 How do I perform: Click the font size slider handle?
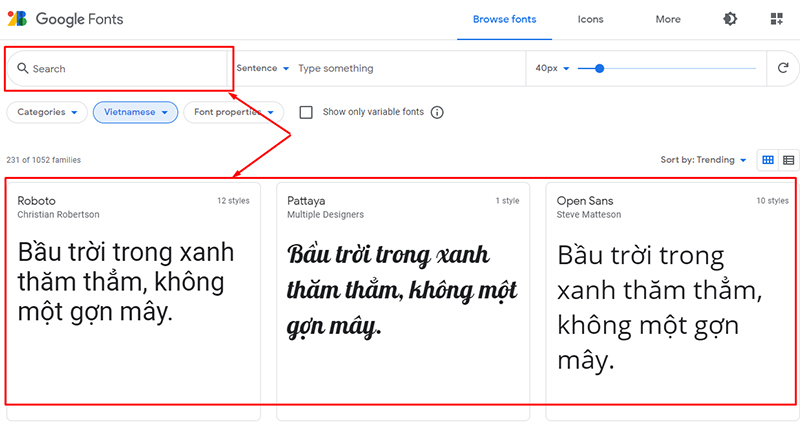click(x=599, y=68)
